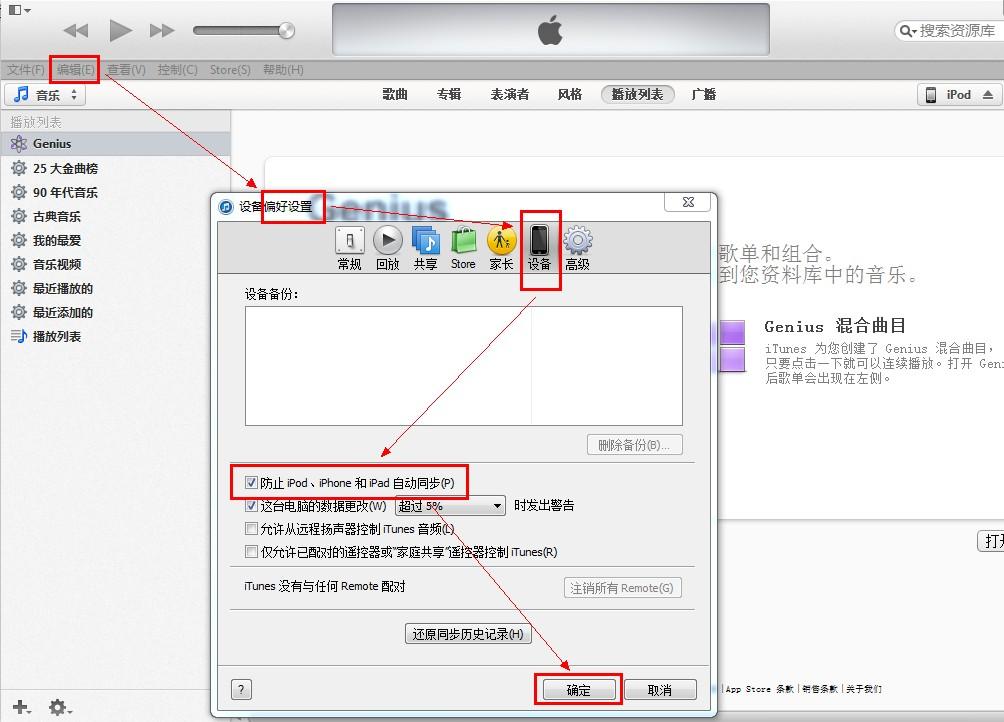Enable 仅允许已配对的遥控器 checkbox
Screen dimensions: 1004x722
coord(252,552)
